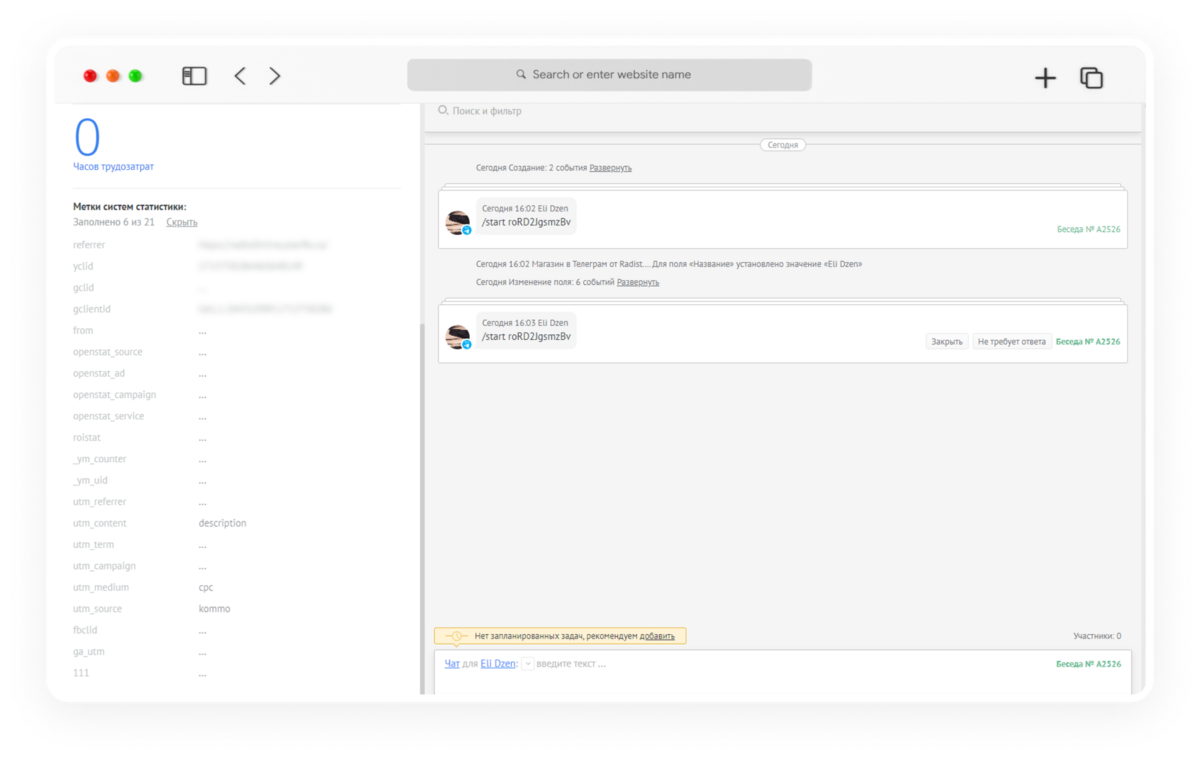Hide the statistics labels via Скрыть
Image resolution: width=1200 pixels, height=757 pixels.
point(182,222)
